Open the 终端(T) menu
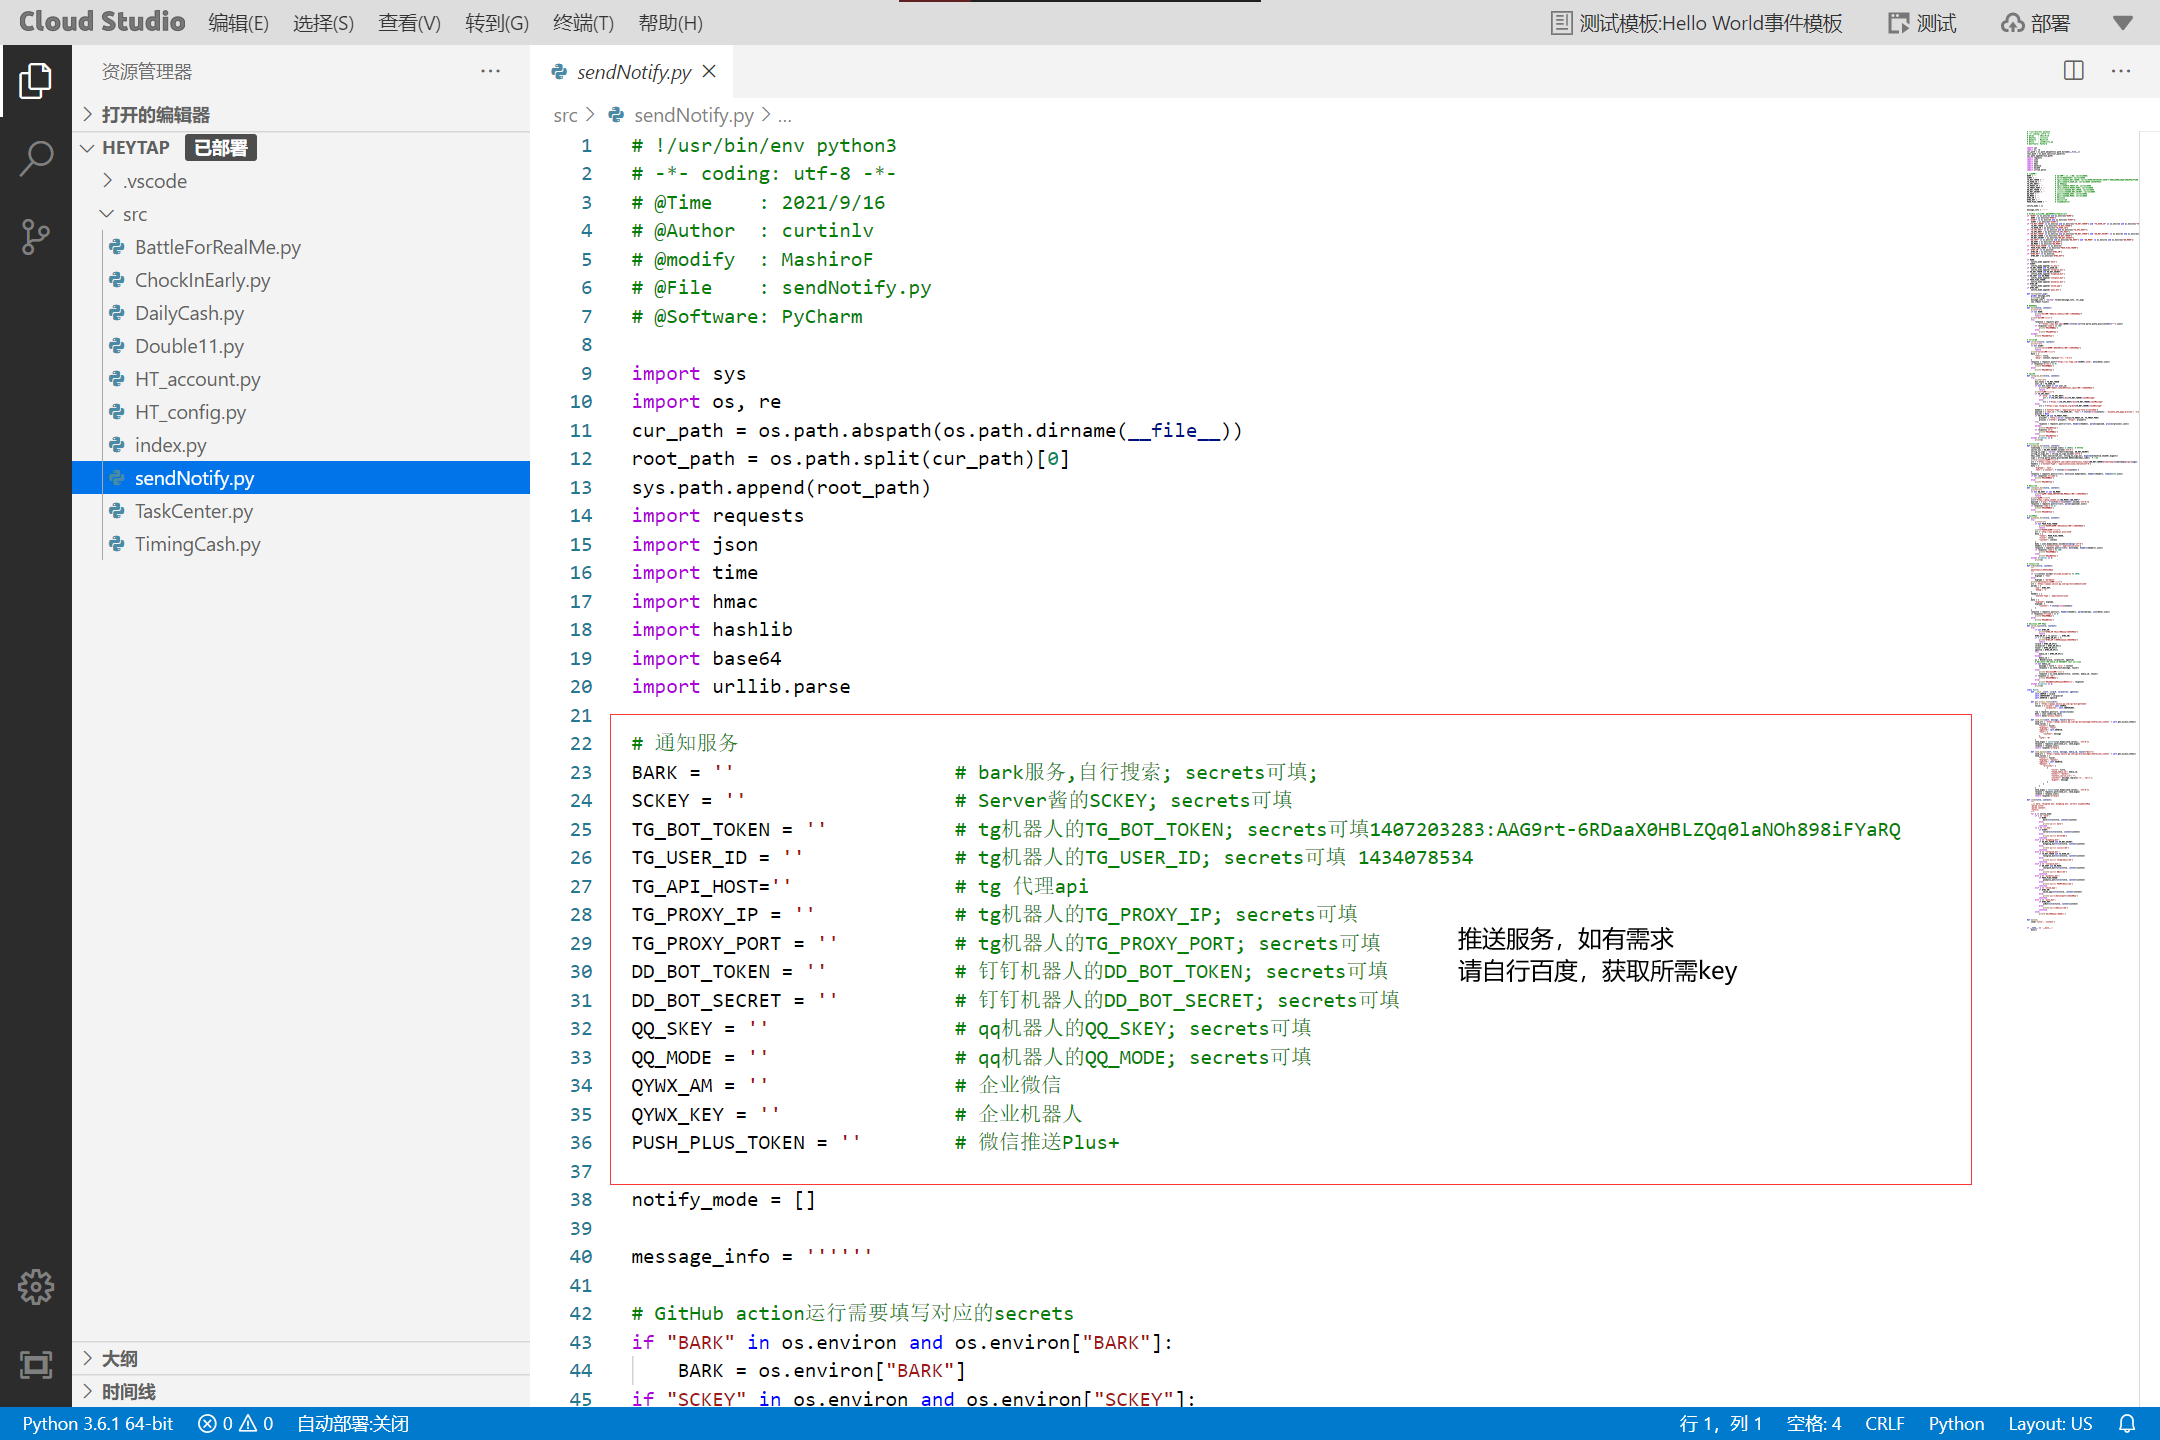2160x1440 pixels. [583, 23]
